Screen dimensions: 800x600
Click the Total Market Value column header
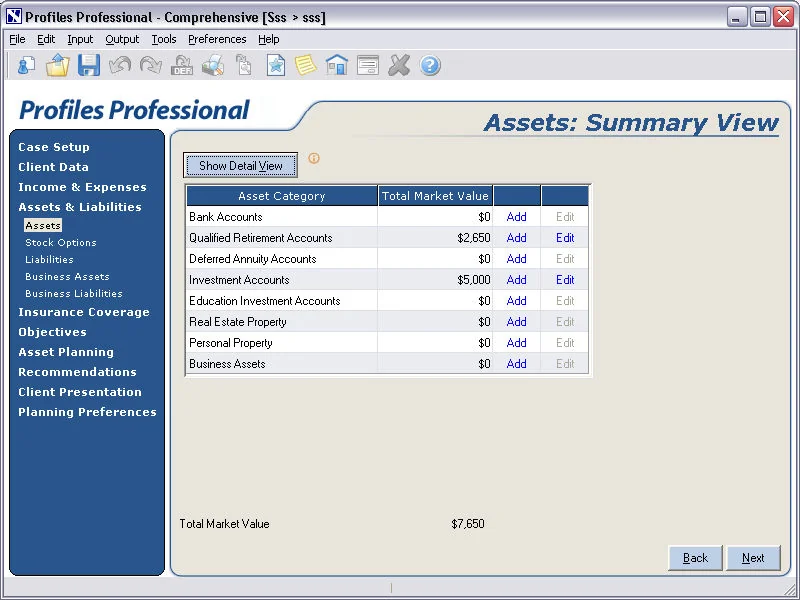tap(435, 196)
